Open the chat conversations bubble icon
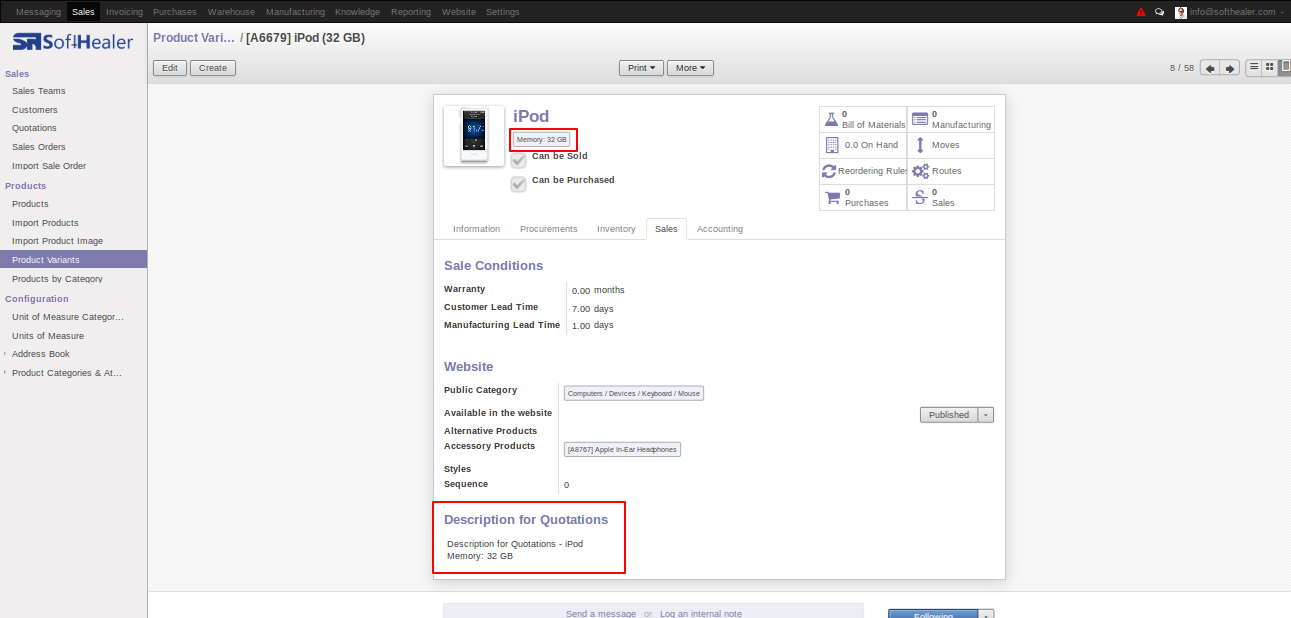Image resolution: width=1291 pixels, height=618 pixels. click(1160, 12)
